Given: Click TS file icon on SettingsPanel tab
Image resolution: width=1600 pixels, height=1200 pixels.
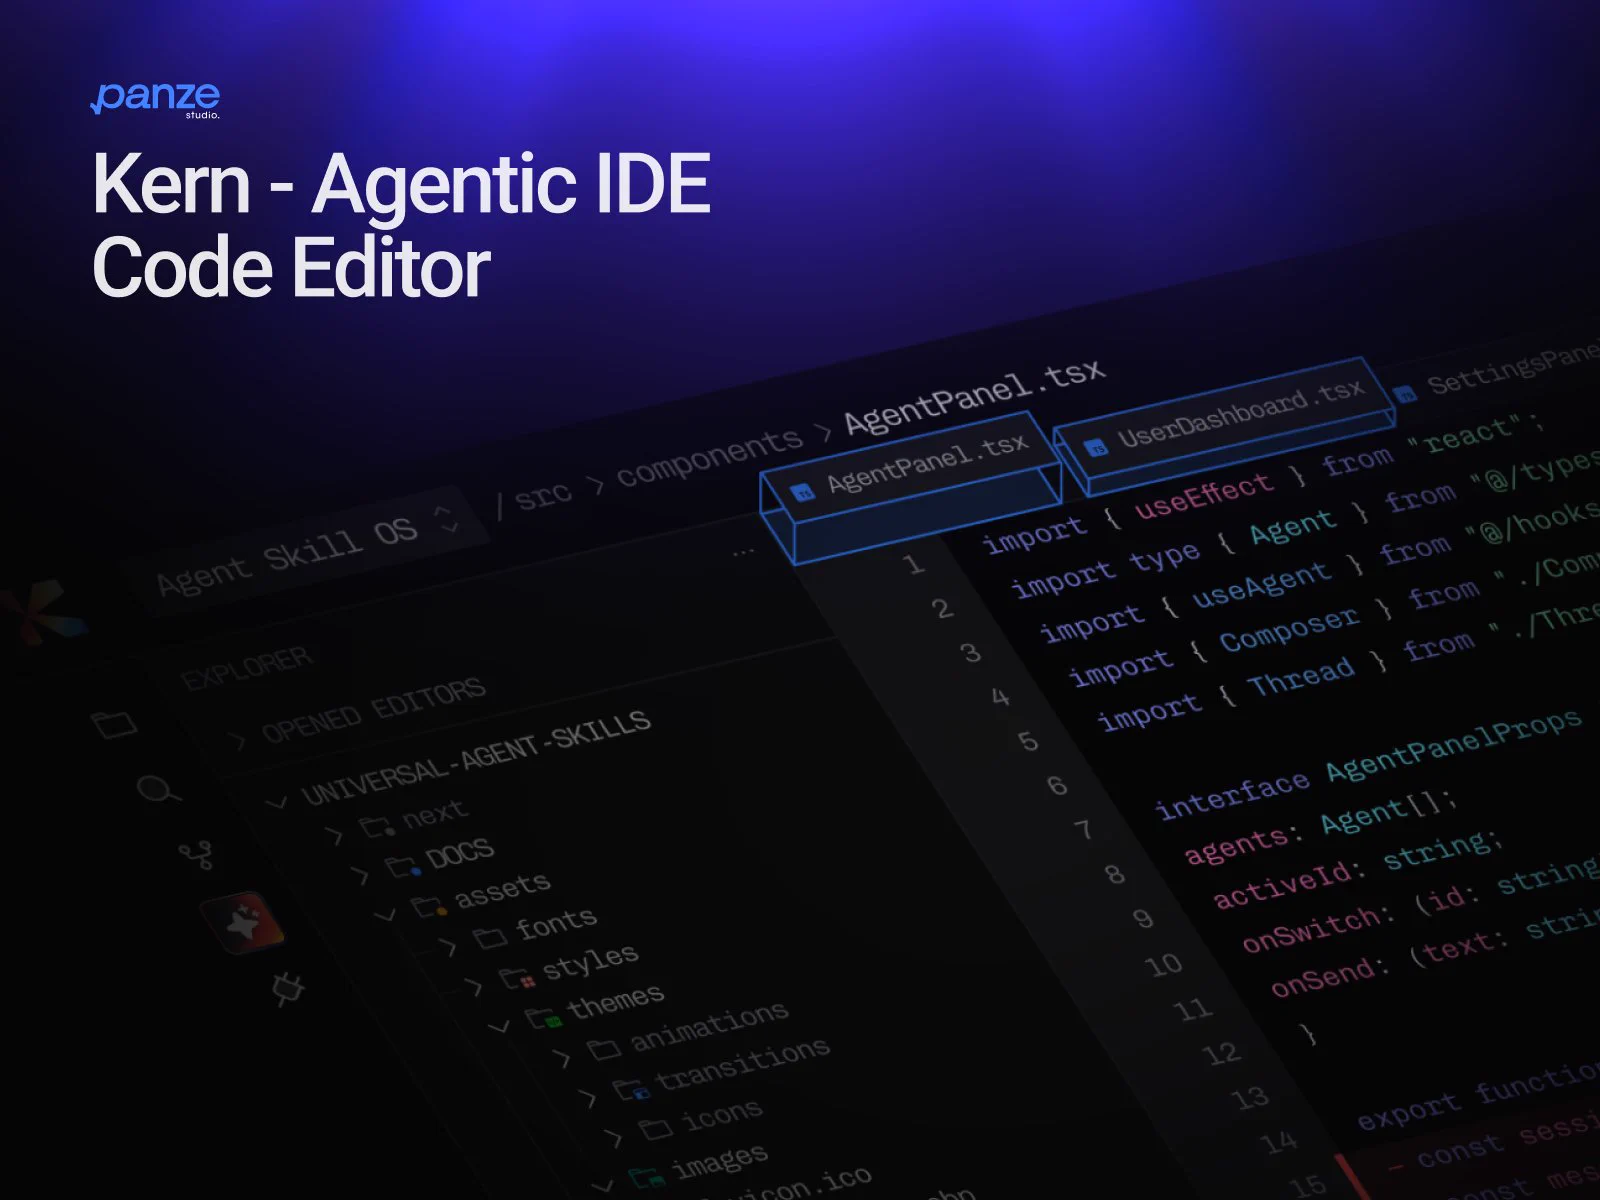Looking at the screenshot, I should pos(1405,394).
